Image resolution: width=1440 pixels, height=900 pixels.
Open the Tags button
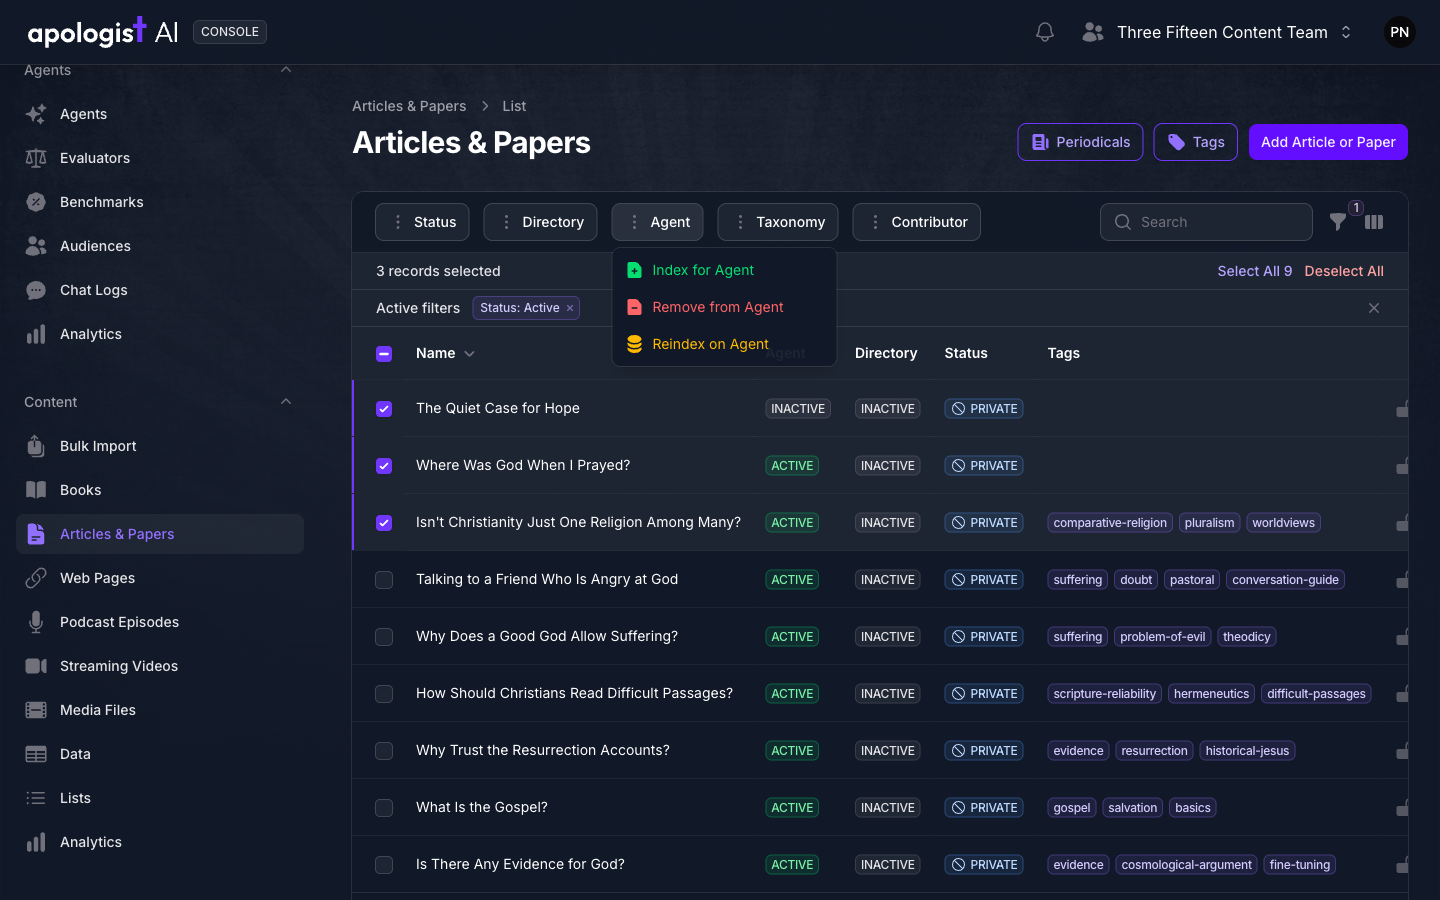(x=1195, y=142)
